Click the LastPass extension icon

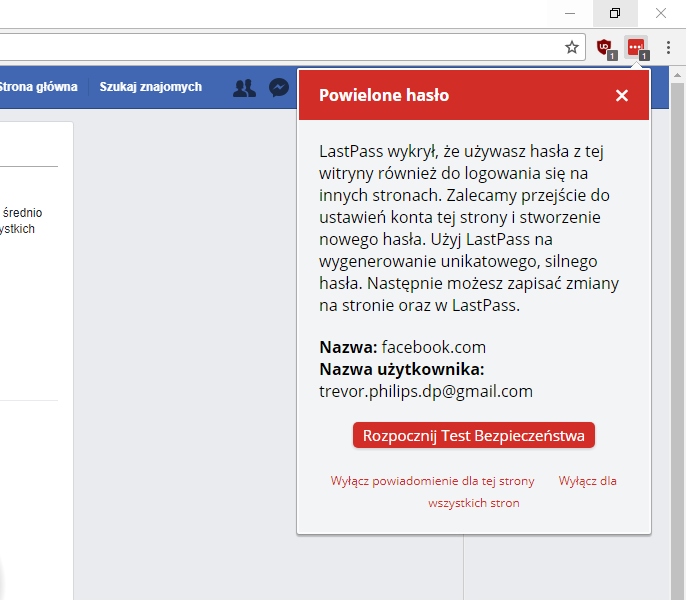click(x=637, y=48)
